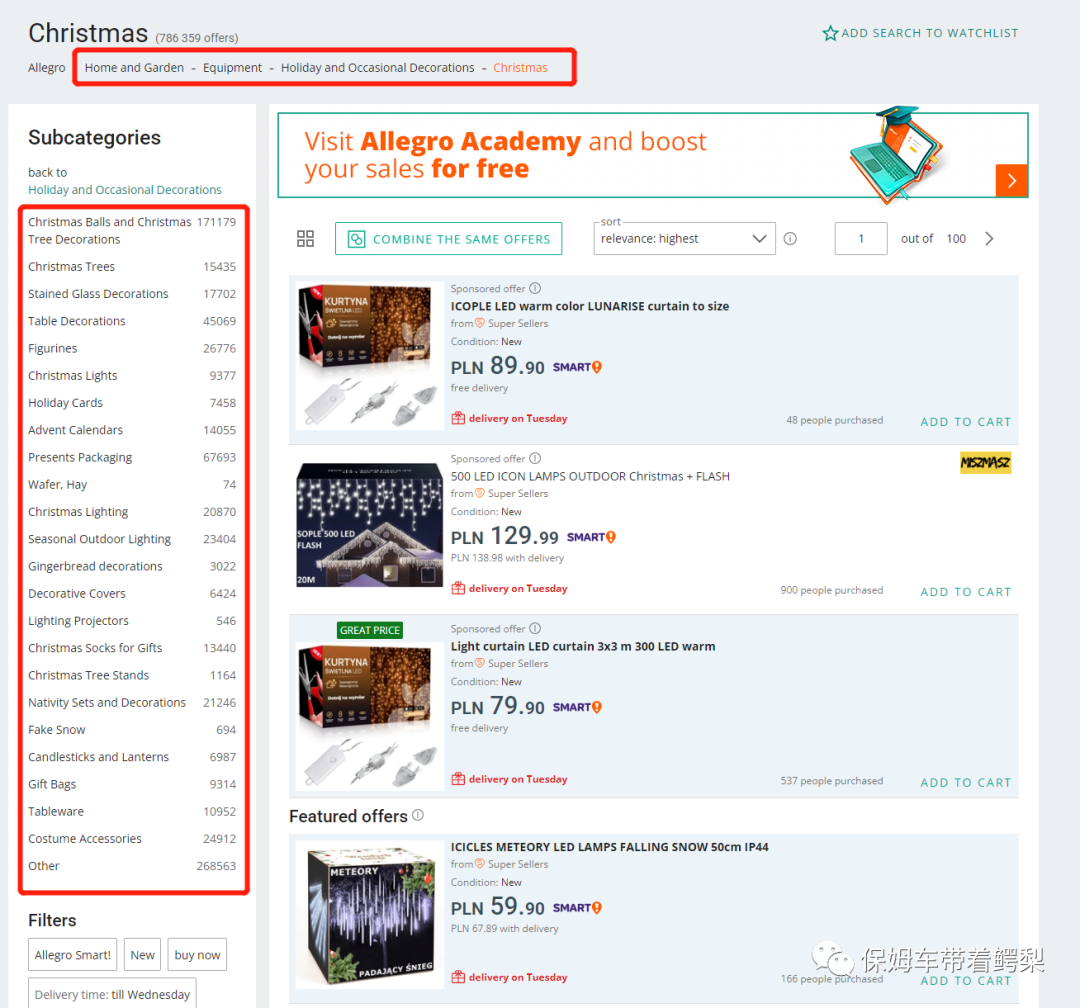
Task: Switch to grid view layout icon
Action: click(306, 239)
